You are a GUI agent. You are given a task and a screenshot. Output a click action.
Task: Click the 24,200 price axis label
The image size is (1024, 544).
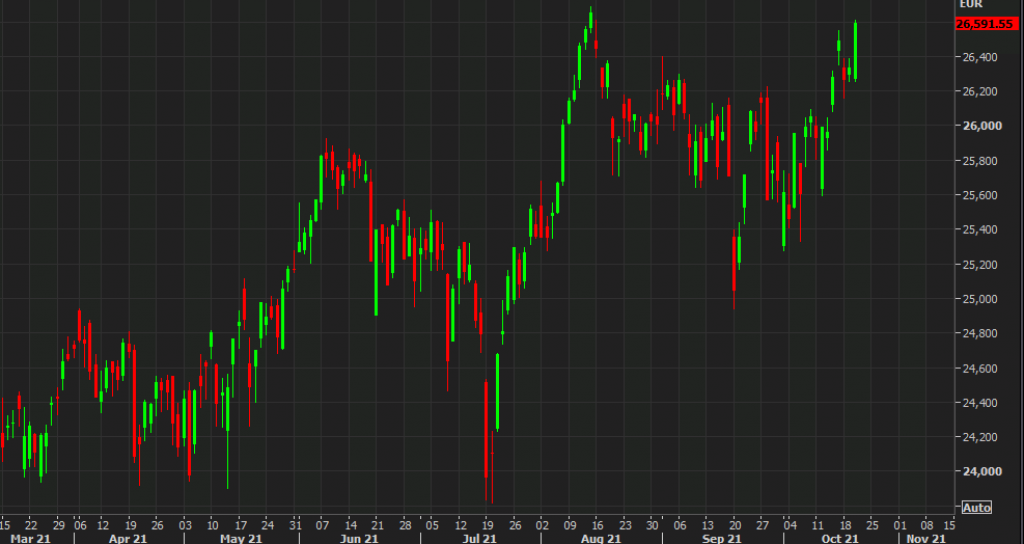pyautogui.click(x=980, y=438)
